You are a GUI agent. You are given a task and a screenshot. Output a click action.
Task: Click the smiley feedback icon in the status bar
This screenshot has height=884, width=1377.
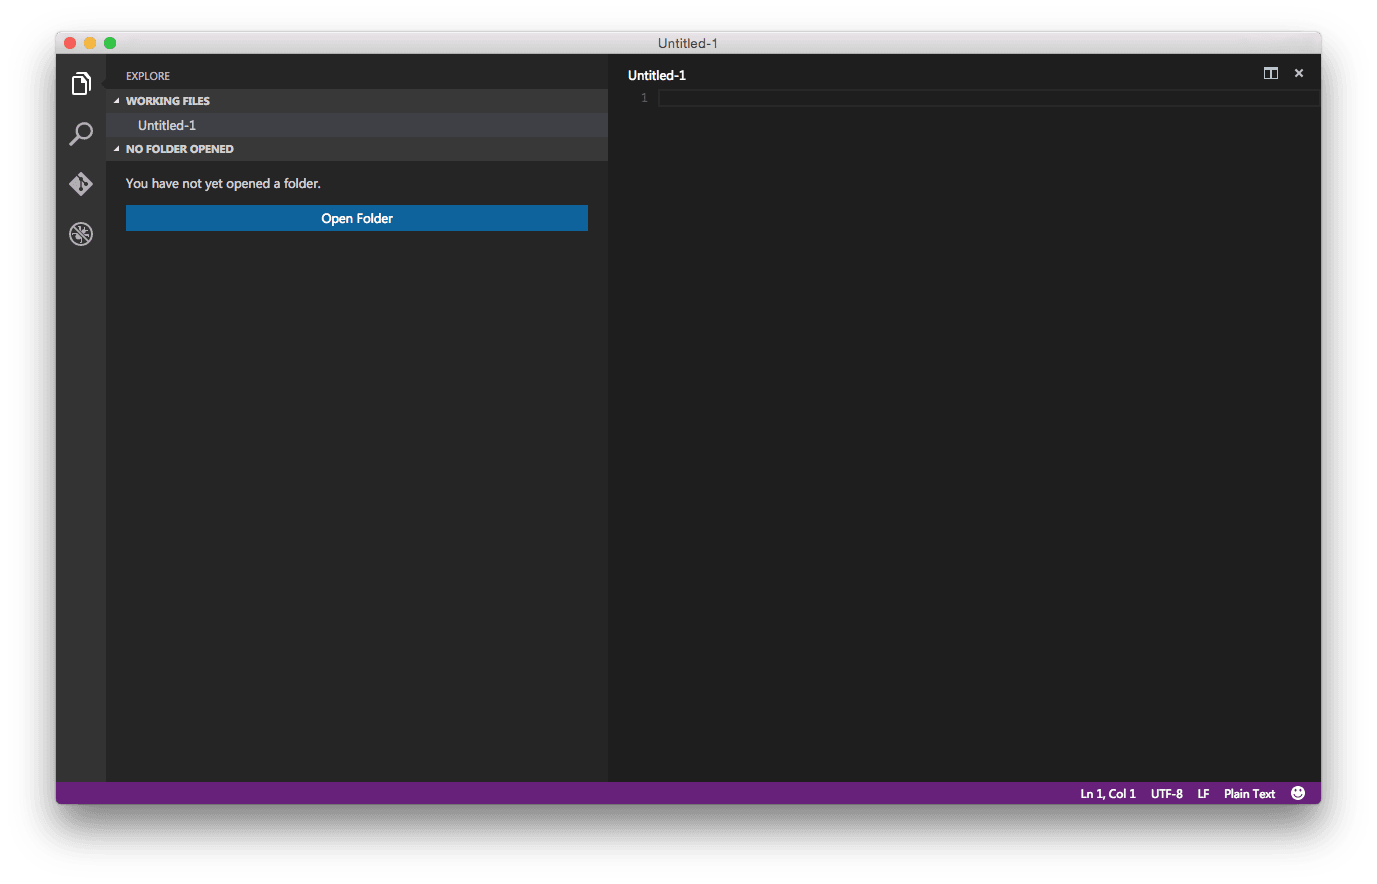(1298, 793)
